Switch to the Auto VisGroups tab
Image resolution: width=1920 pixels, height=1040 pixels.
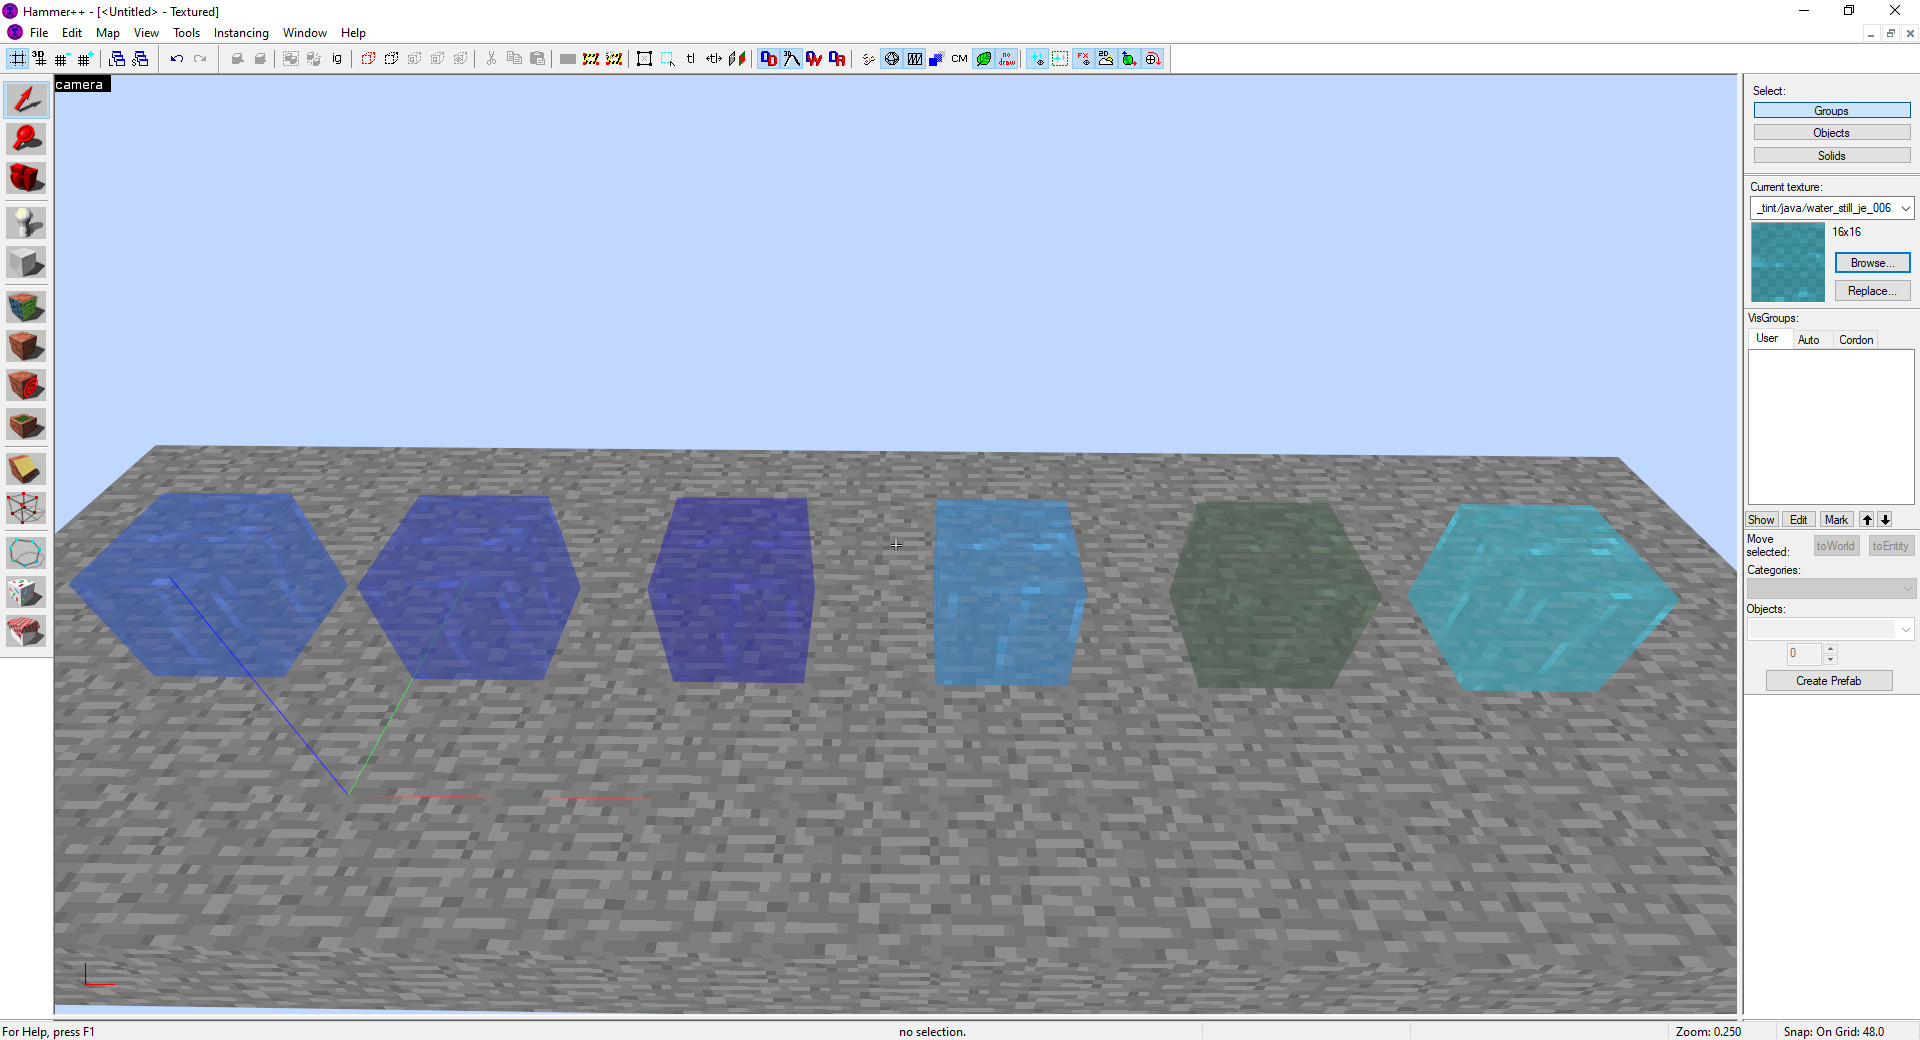[x=1810, y=339]
